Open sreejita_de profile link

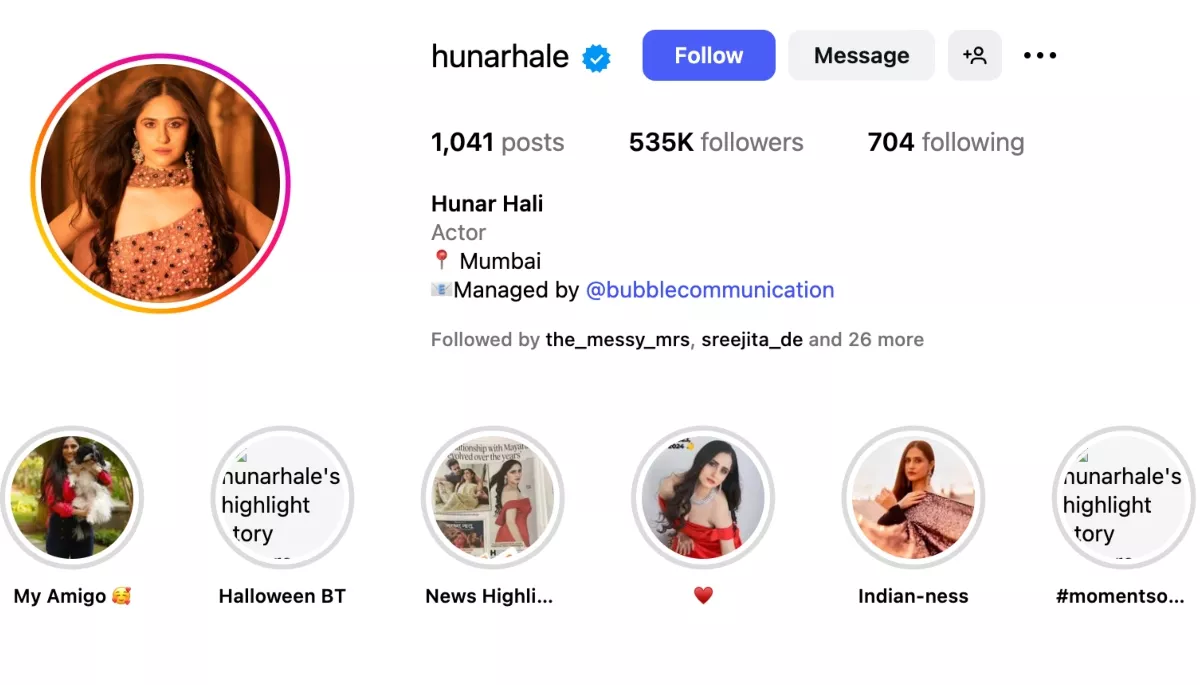(x=752, y=340)
